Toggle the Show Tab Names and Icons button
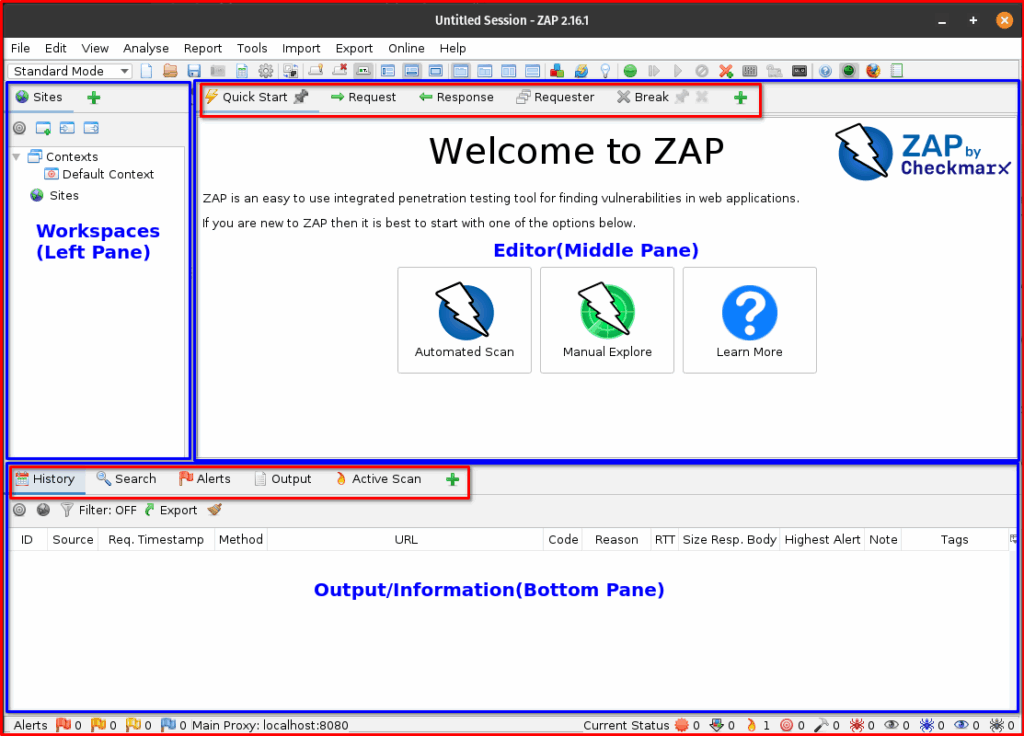The width and height of the screenshot is (1024, 736). click(x=363, y=71)
